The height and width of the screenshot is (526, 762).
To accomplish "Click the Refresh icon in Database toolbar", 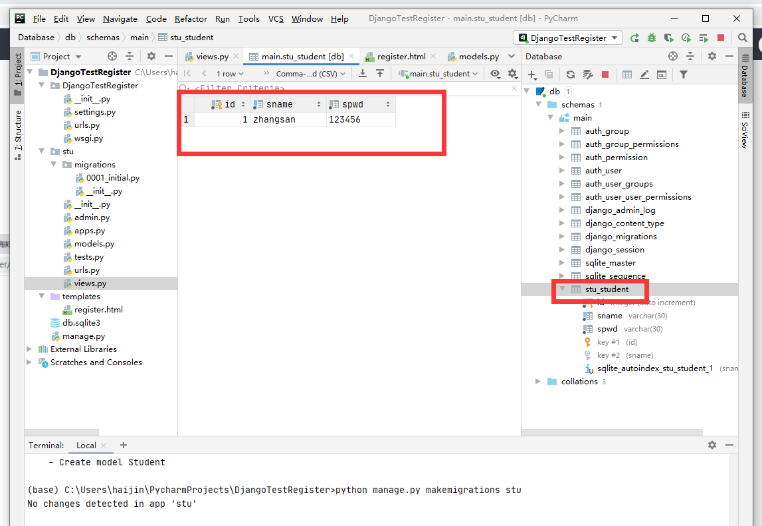I will click(570, 74).
